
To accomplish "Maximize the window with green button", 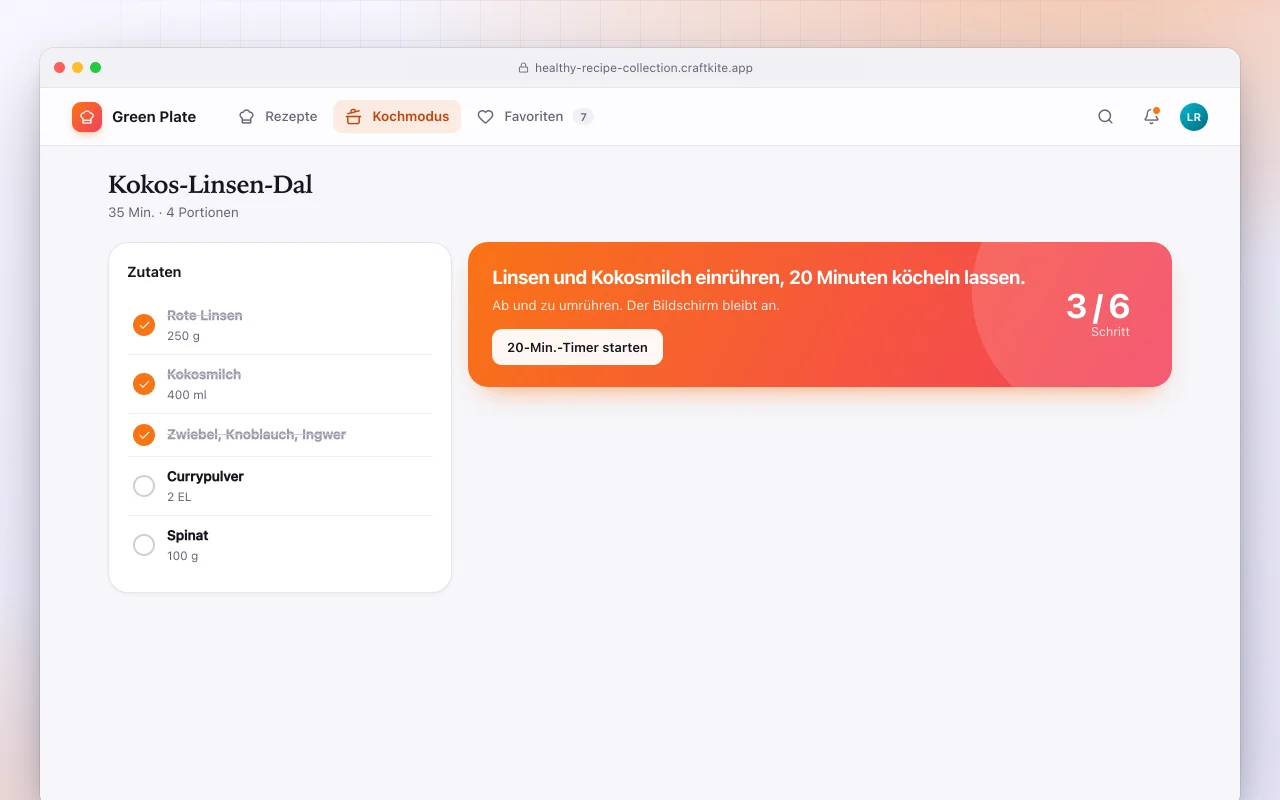I will pos(96,68).
